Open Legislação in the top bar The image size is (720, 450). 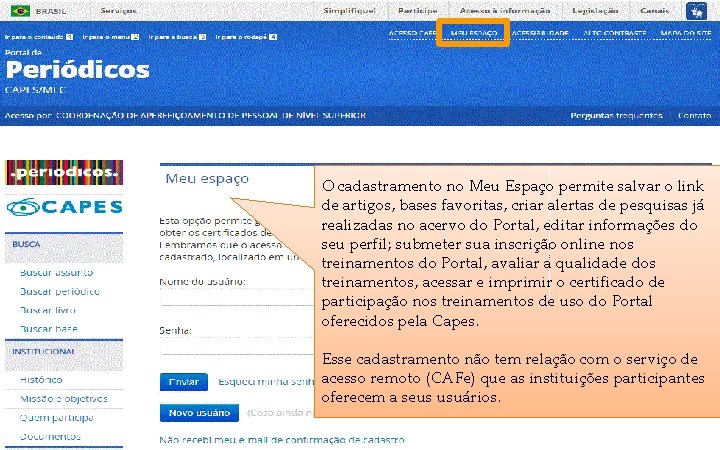[x=595, y=11]
